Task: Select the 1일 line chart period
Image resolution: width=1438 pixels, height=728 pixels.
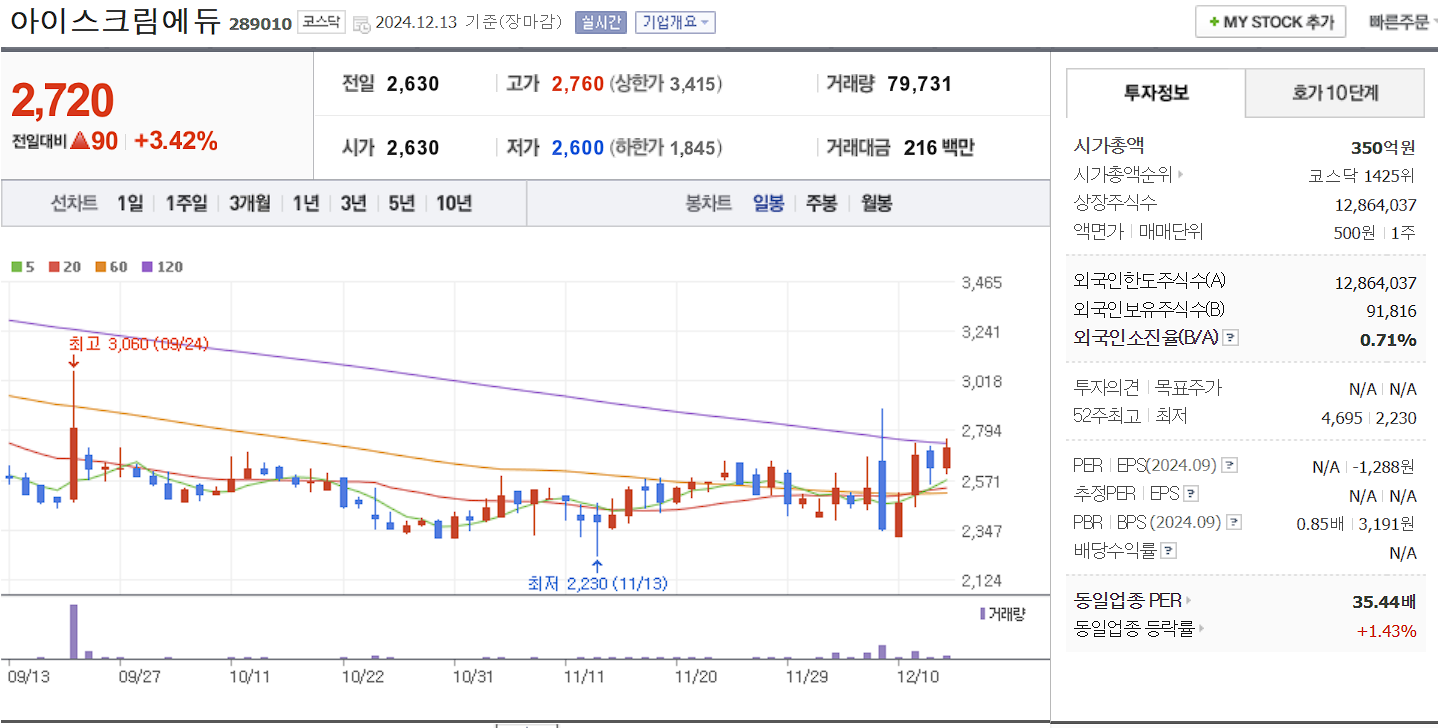Action: coord(130,204)
